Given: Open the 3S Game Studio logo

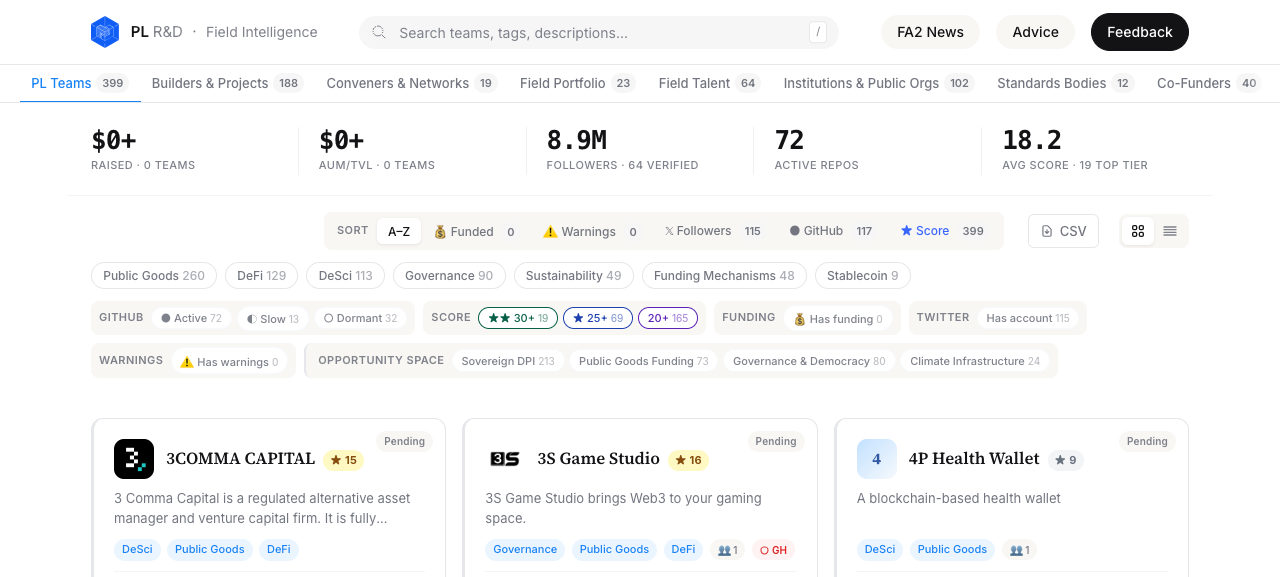Looking at the screenshot, I should pos(505,459).
